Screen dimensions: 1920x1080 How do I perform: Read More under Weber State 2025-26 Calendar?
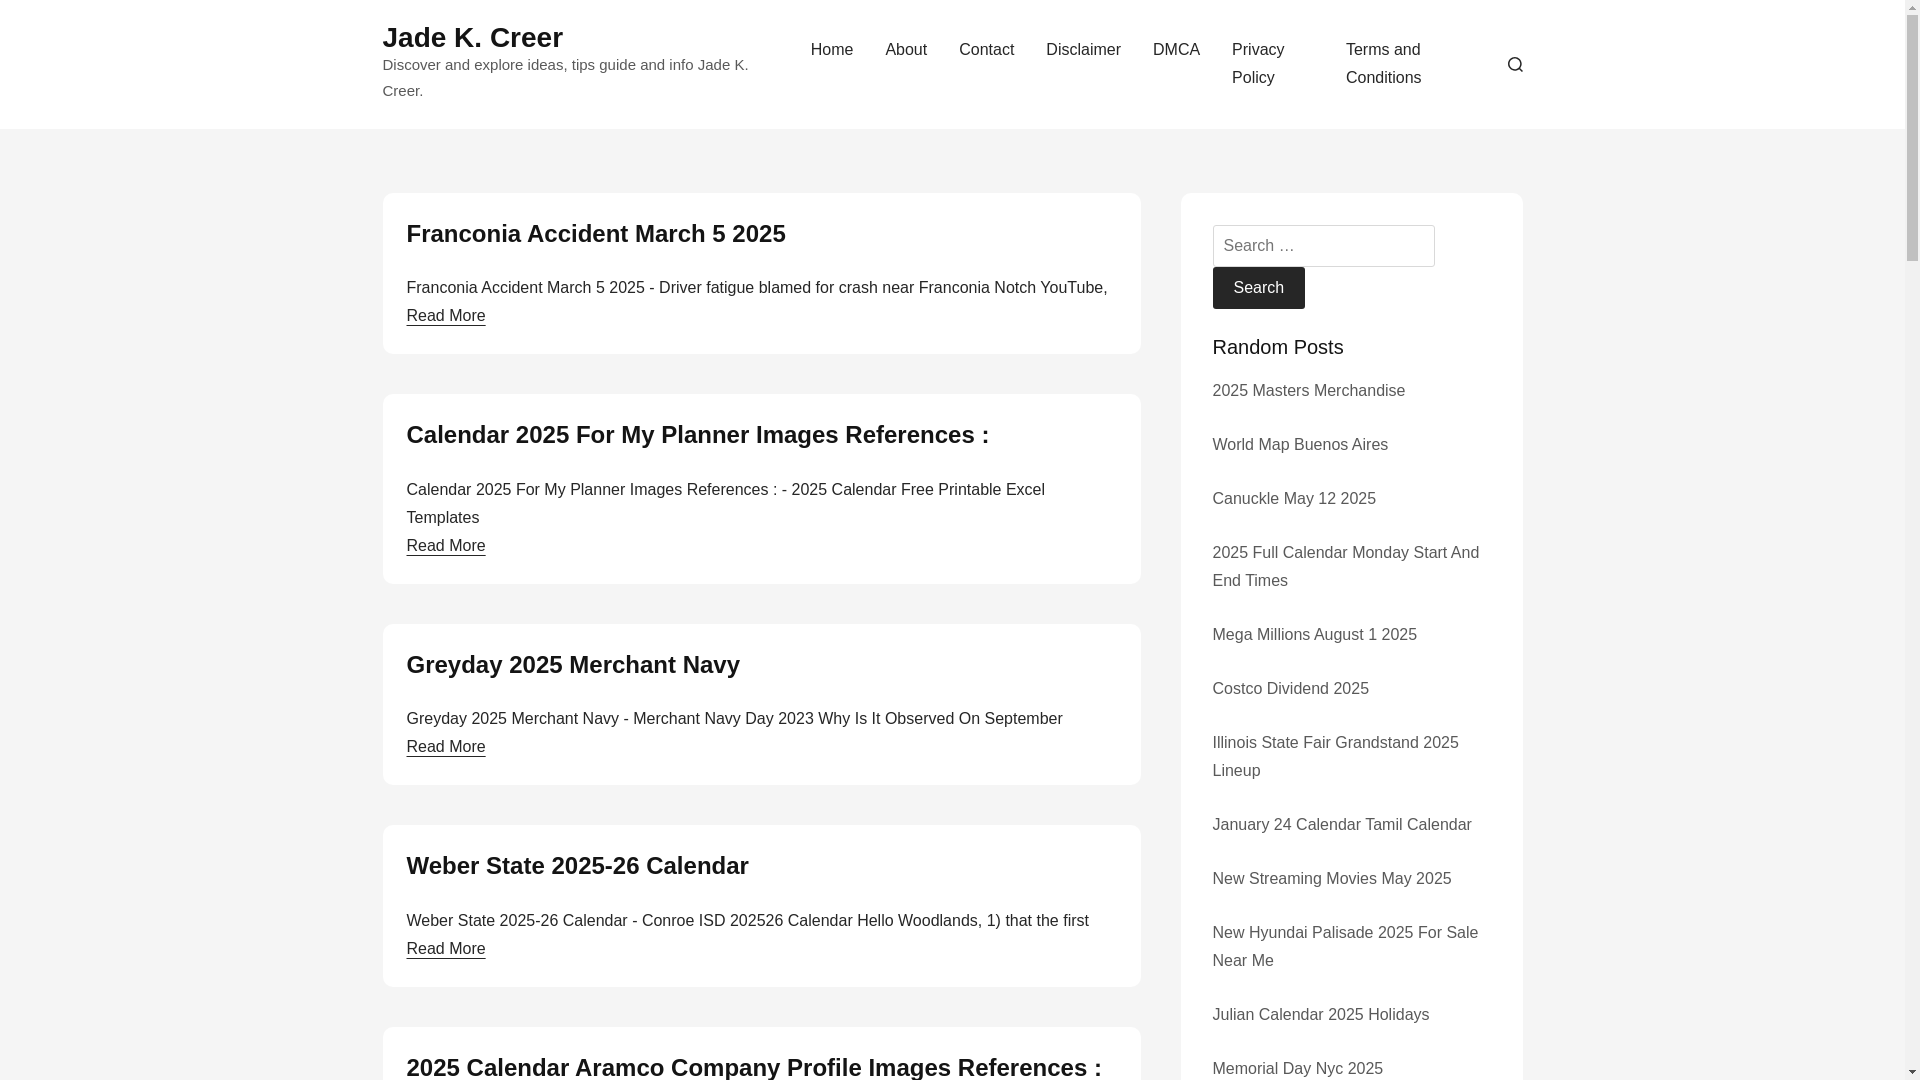pyautogui.click(x=445, y=949)
